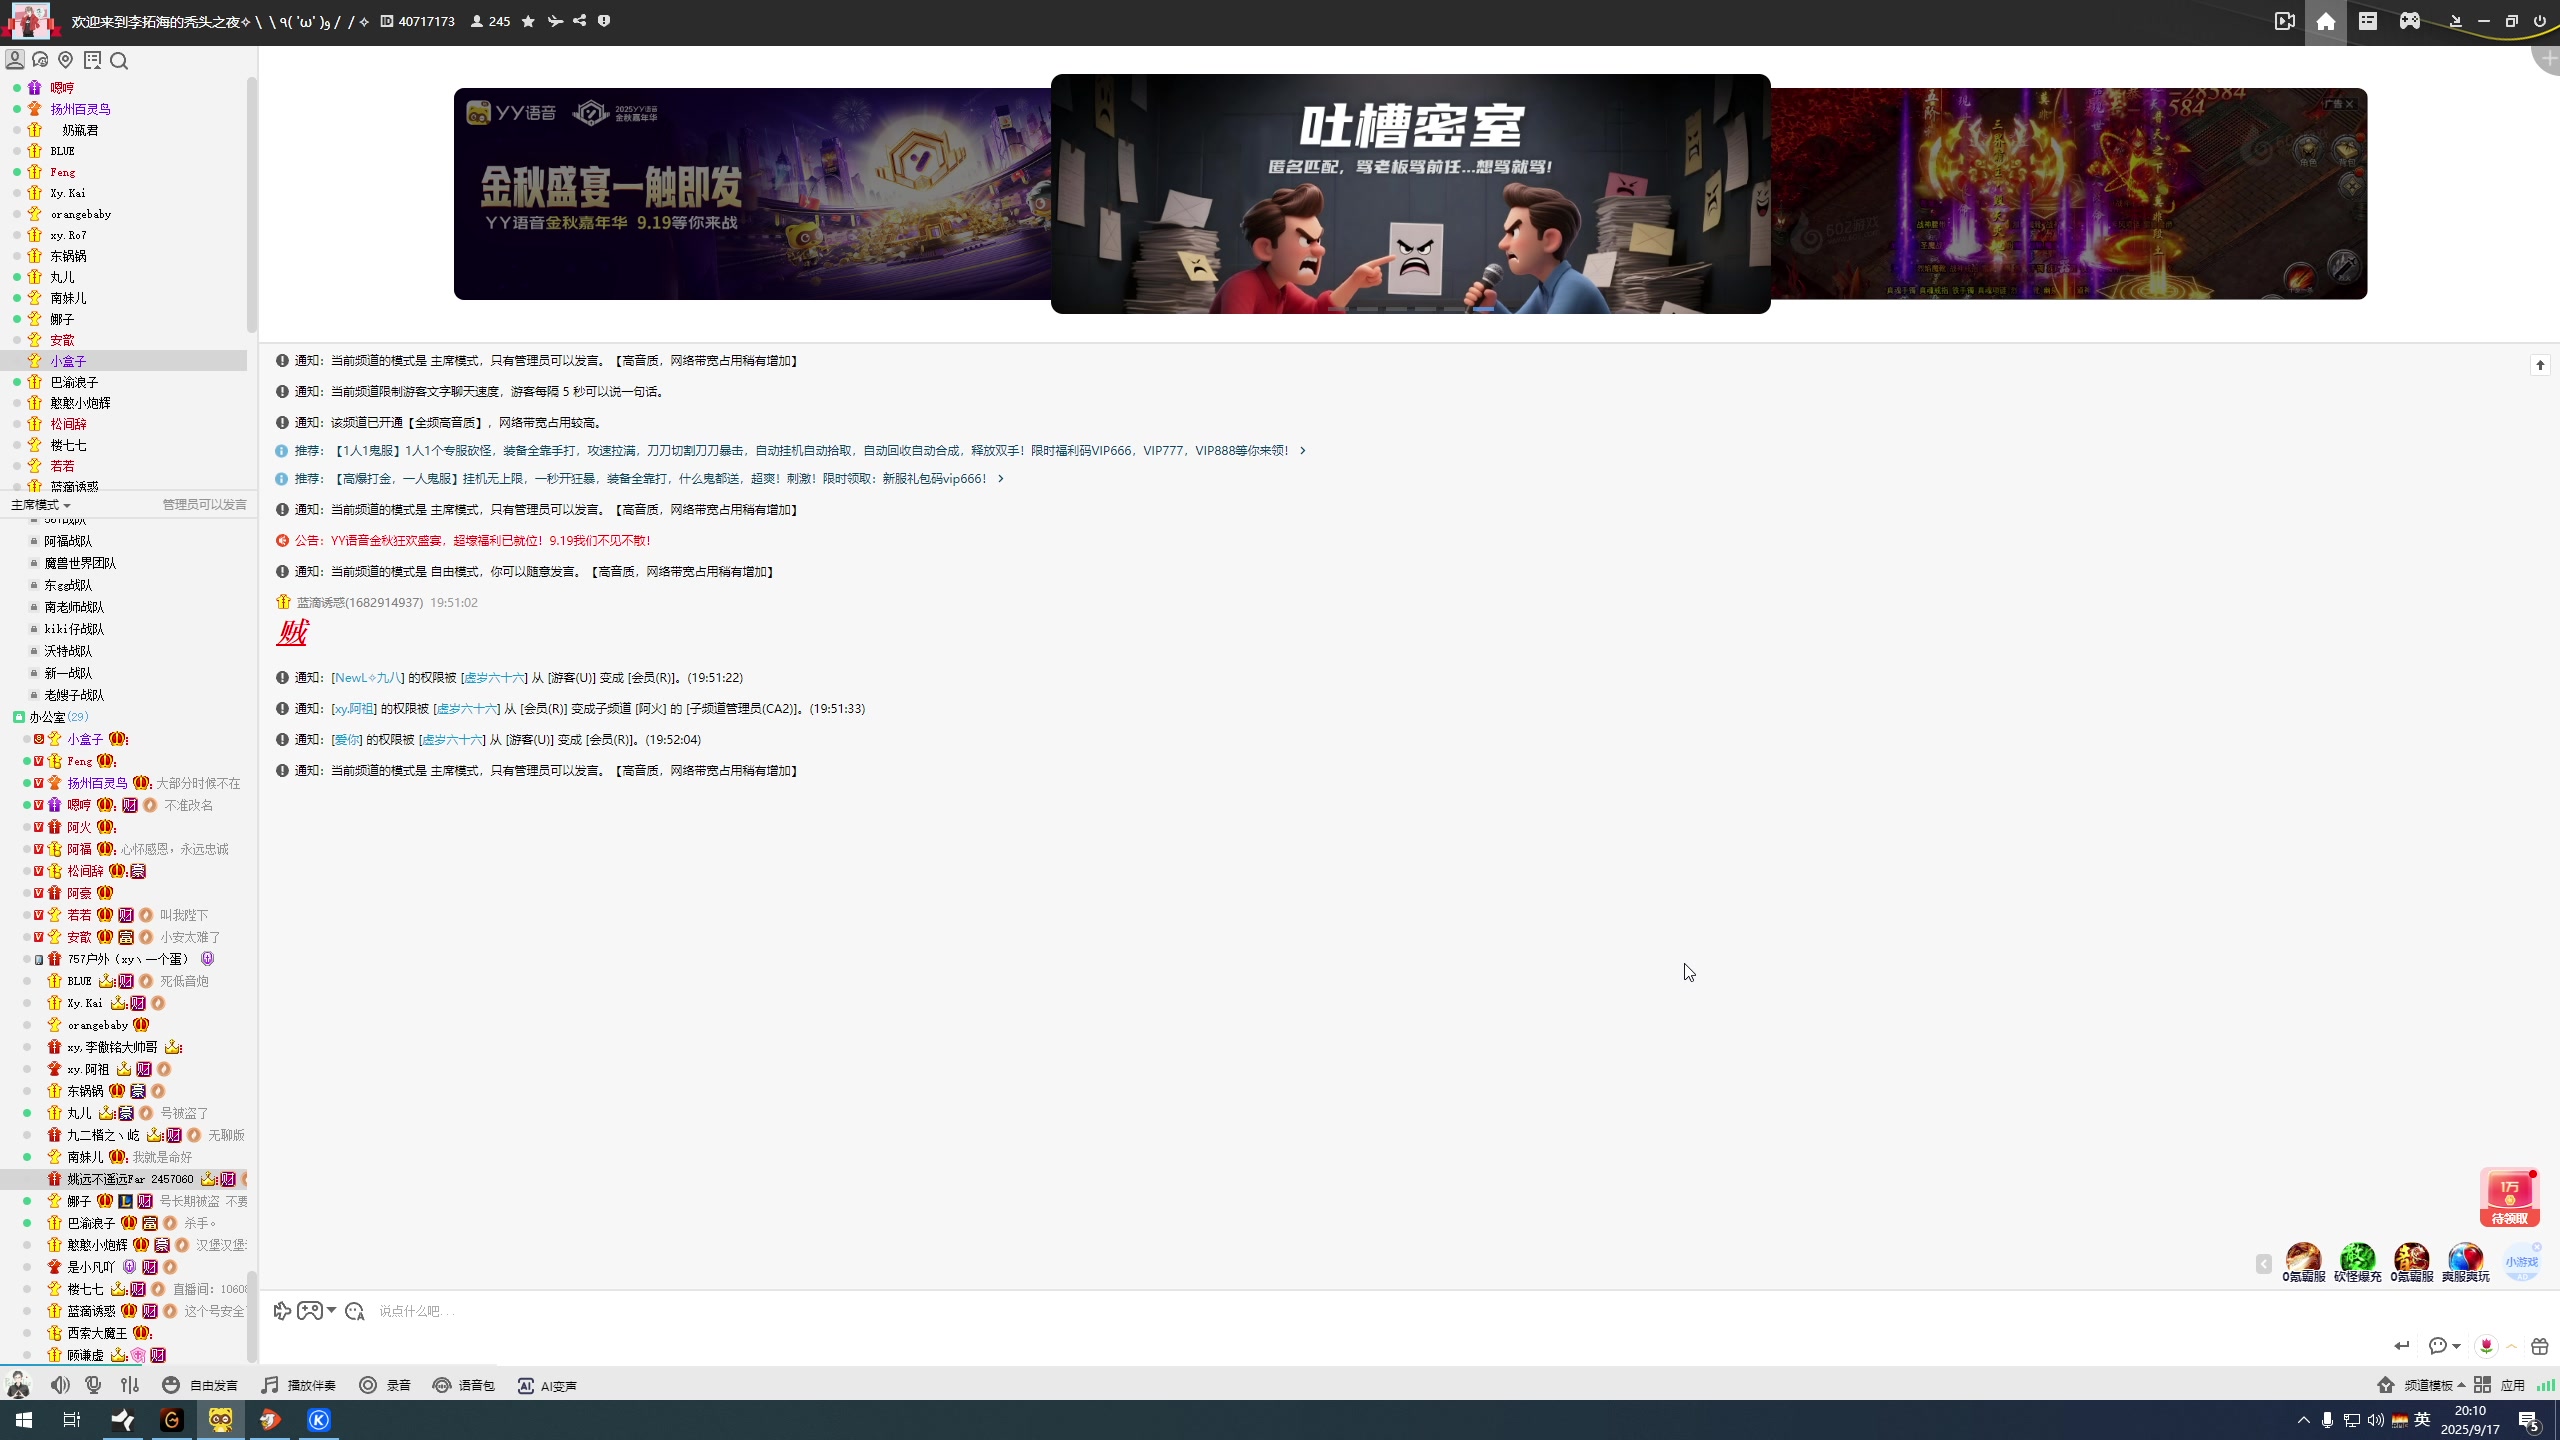This screenshot has width=2560, height=1440.
Task: Collapse game icons with left chevron
Action: (2264, 1264)
